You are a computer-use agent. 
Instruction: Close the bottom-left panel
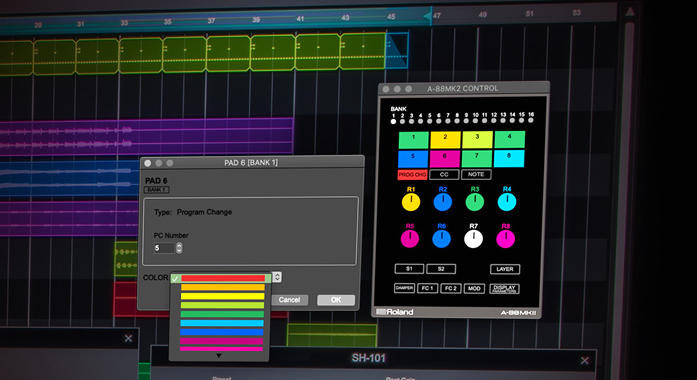coord(128,339)
